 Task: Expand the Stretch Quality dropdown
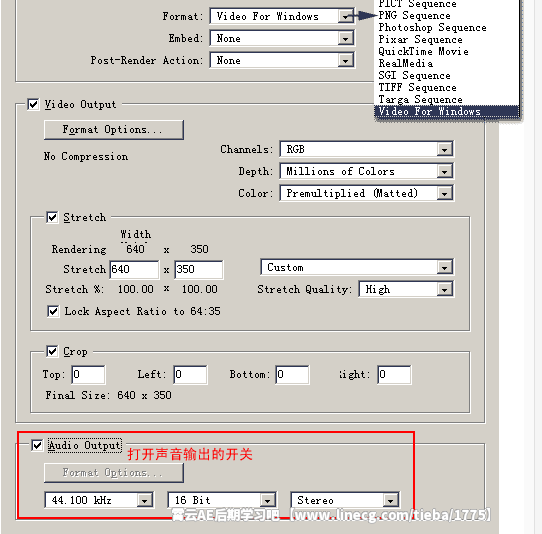(x=406, y=289)
